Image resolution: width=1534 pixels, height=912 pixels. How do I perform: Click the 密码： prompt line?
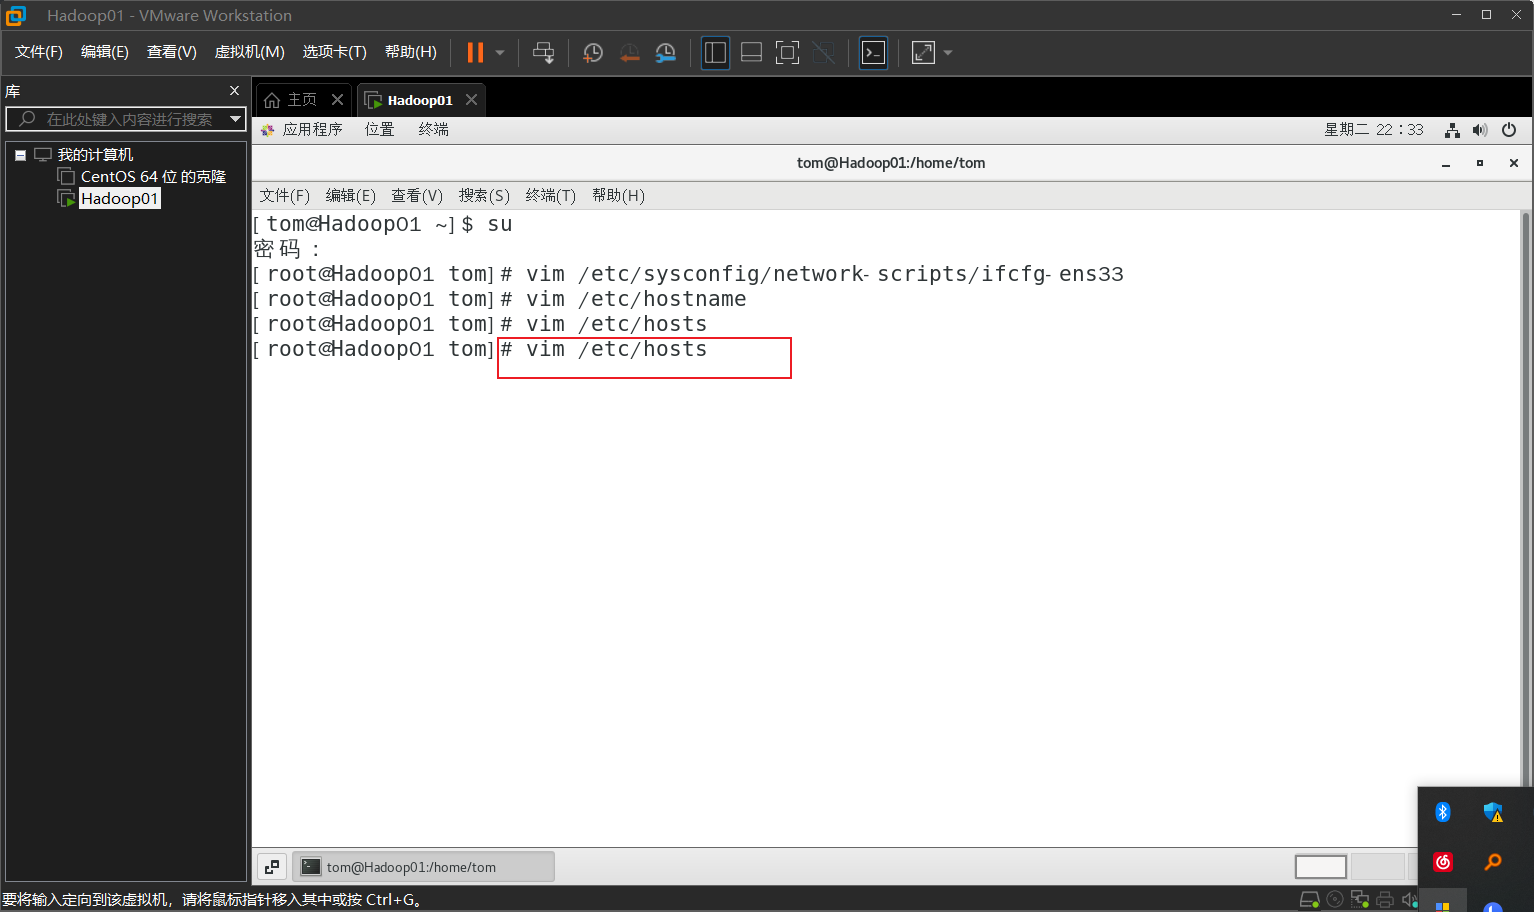[x=287, y=249]
